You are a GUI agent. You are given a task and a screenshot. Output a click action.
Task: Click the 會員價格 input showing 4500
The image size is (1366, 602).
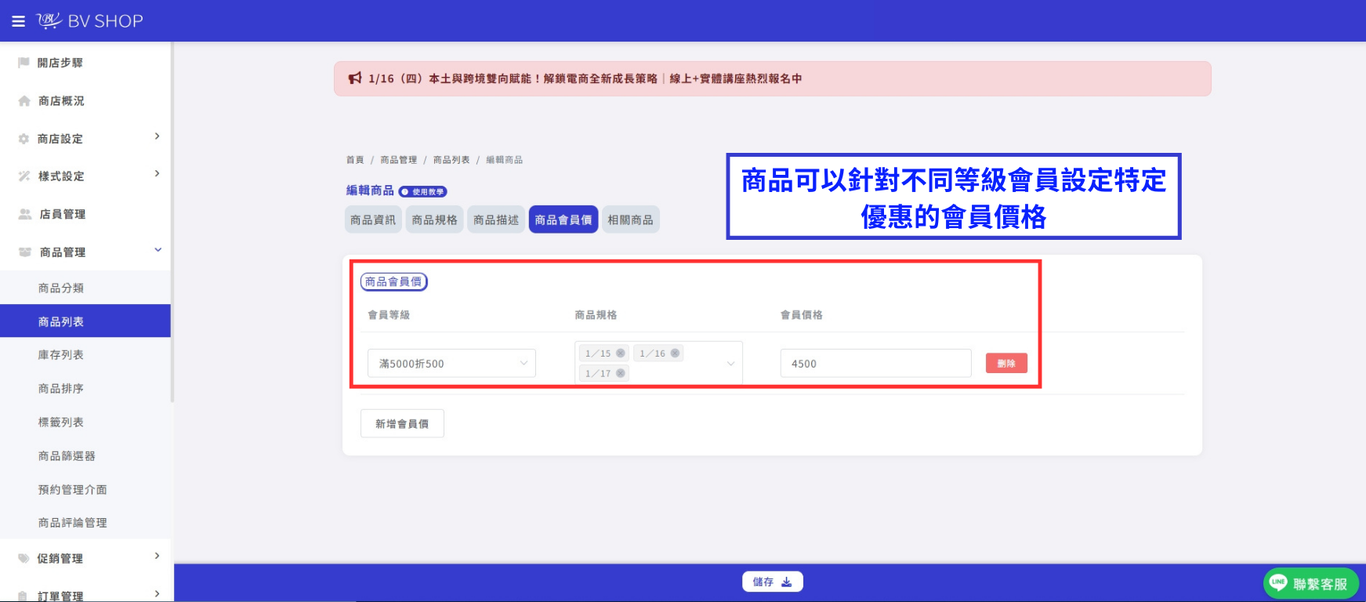coord(876,363)
